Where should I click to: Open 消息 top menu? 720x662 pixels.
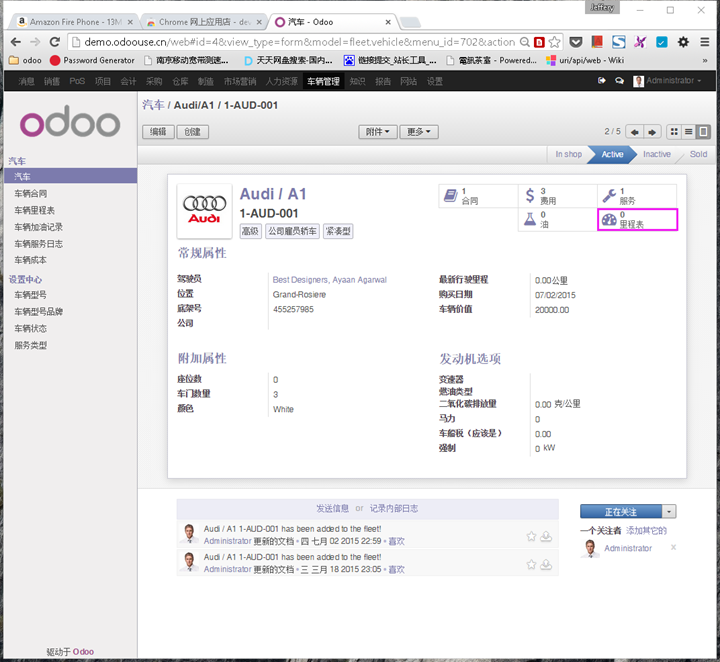[x=26, y=81]
